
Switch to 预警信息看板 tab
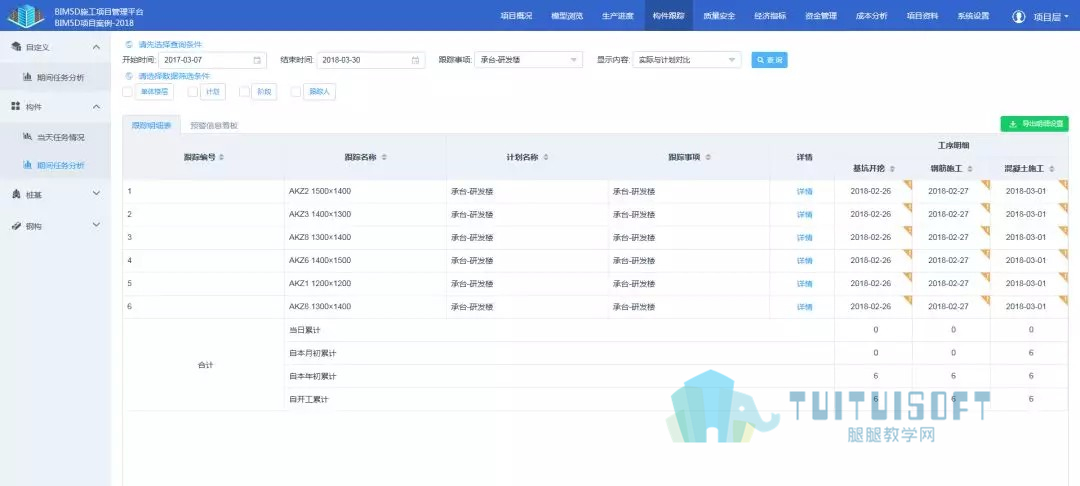coord(214,125)
